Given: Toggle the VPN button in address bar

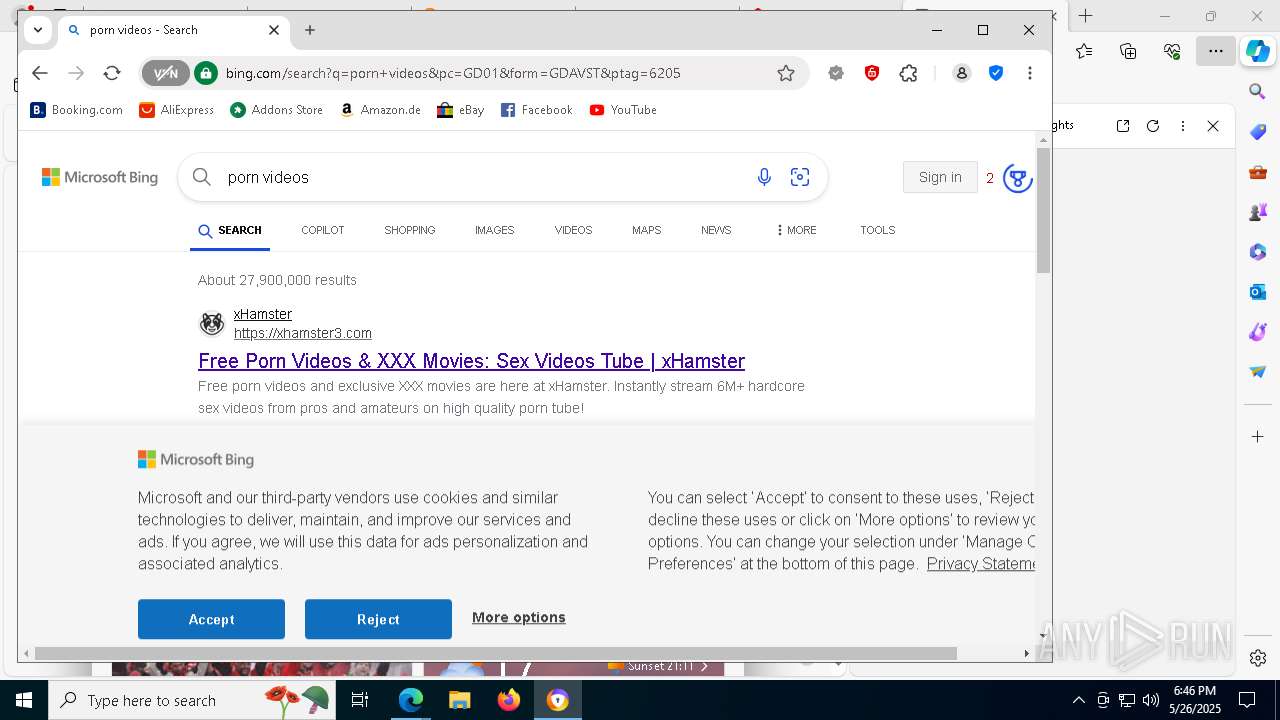Looking at the screenshot, I should pos(165,73).
